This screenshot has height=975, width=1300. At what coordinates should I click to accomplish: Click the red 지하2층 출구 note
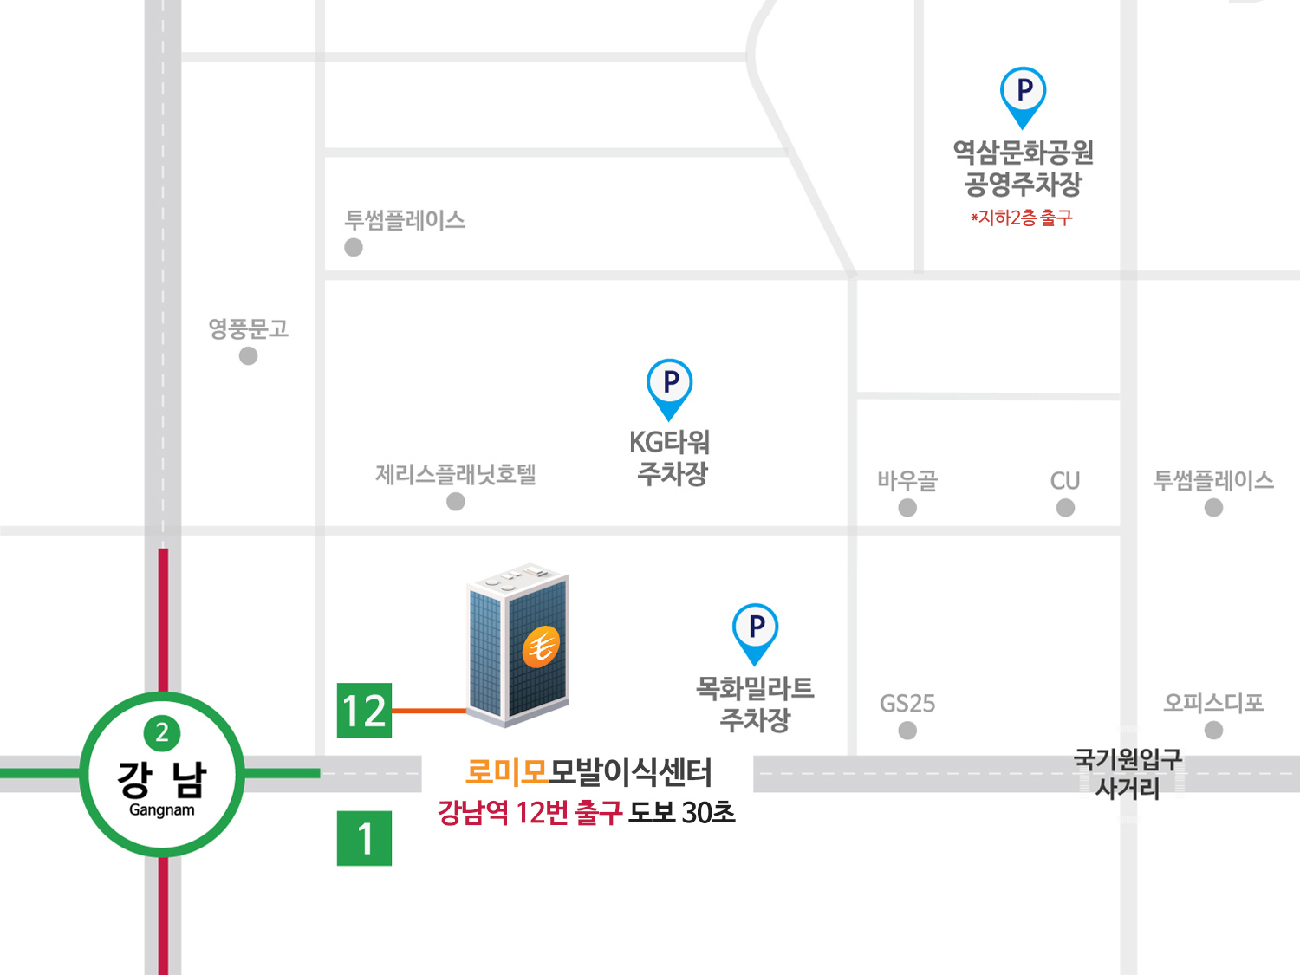click(1021, 217)
